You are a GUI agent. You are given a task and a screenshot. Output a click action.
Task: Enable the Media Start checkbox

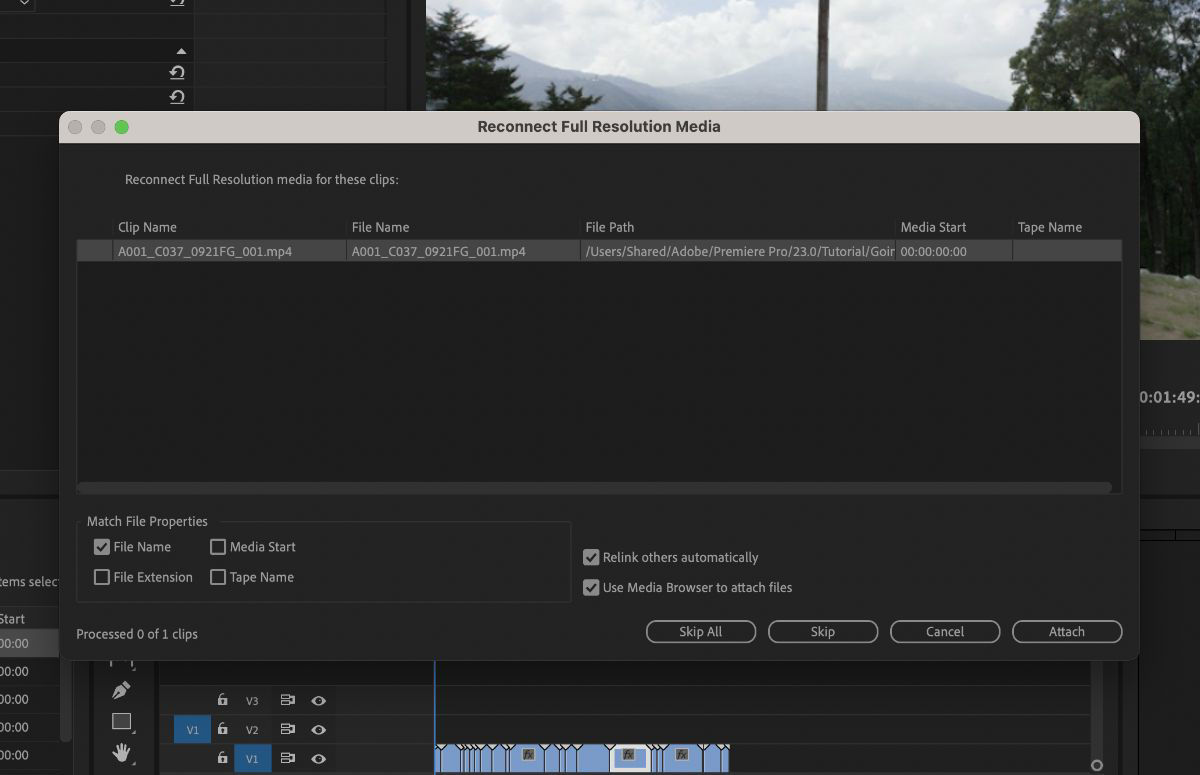[218, 547]
